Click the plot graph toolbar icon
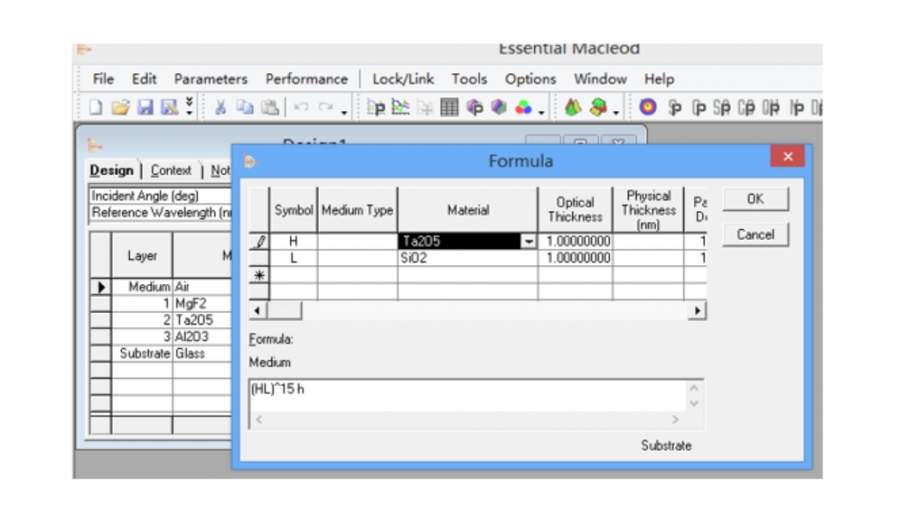 click(399, 107)
